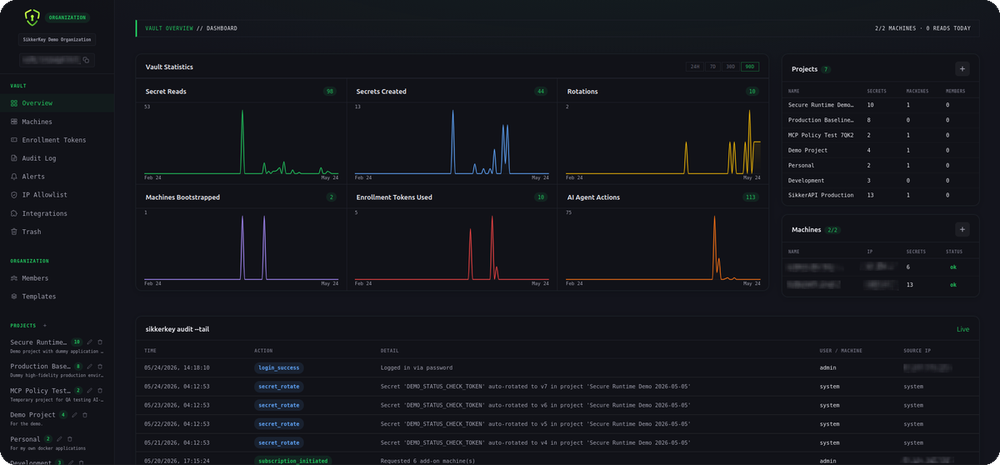
Task: Click the AI Agent Actions count 113
Action: pyautogui.click(x=751, y=198)
